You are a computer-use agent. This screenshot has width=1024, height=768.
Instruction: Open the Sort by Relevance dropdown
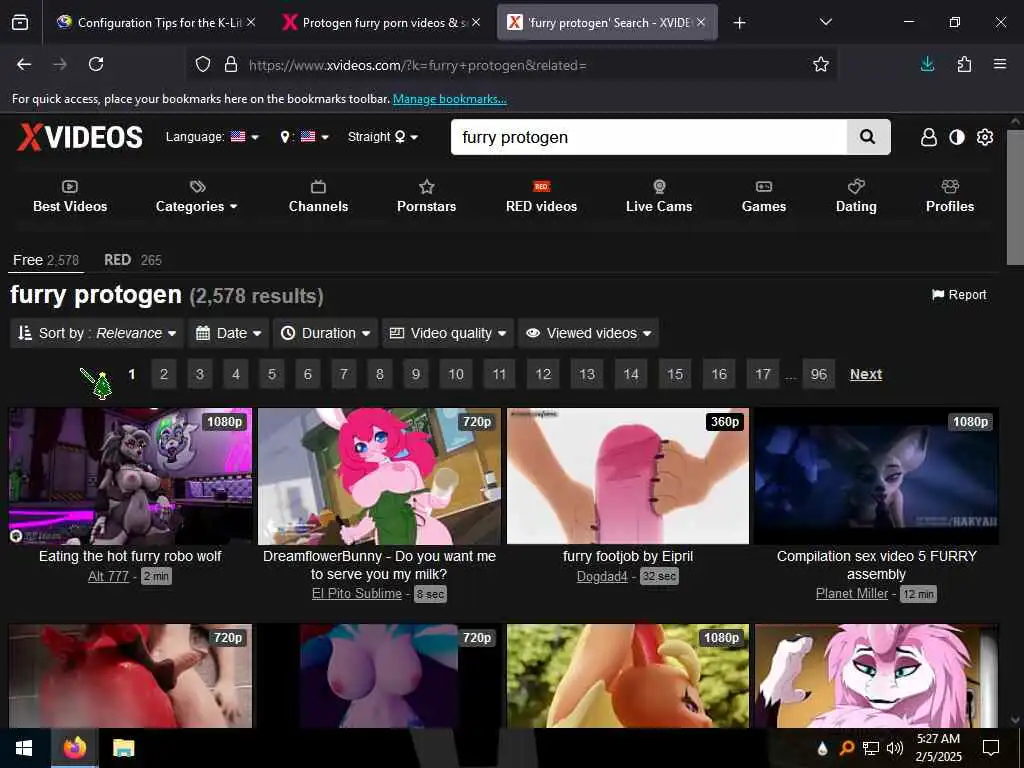click(97, 333)
